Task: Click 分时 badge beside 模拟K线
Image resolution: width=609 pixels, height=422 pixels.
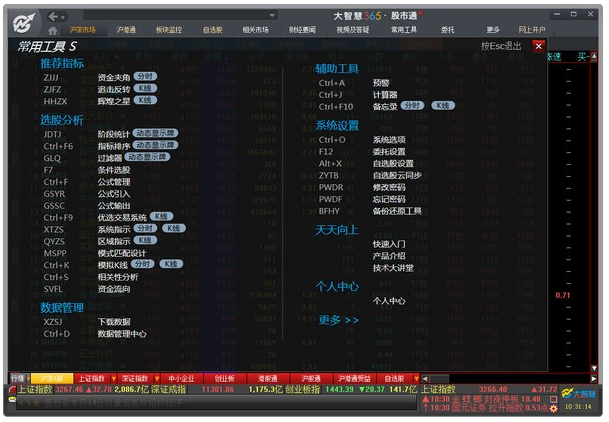Action: (x=143, y=264)
